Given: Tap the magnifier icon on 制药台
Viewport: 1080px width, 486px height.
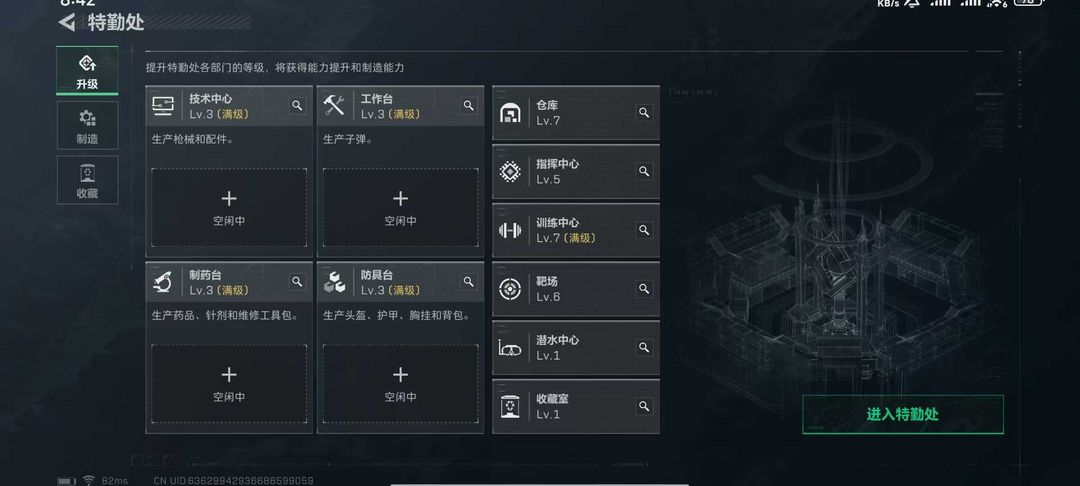Looking at the screenshot, I should [x=297, y=282].
